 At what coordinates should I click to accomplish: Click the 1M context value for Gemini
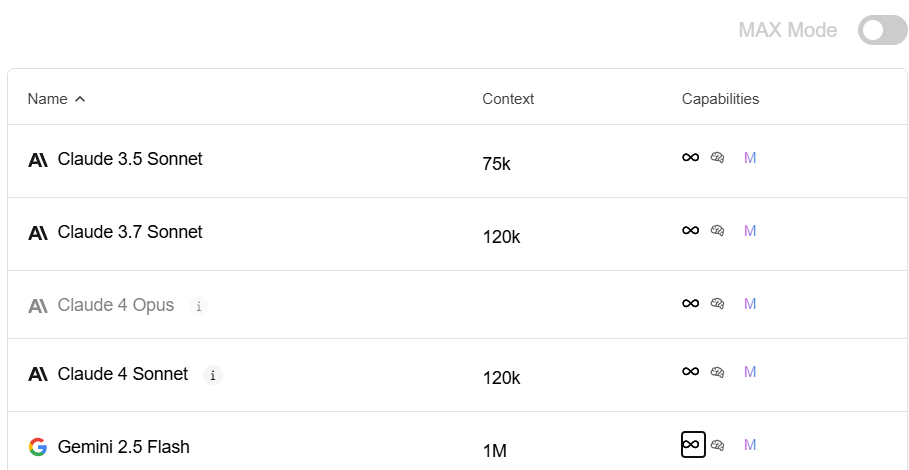[x=495, y=451]
